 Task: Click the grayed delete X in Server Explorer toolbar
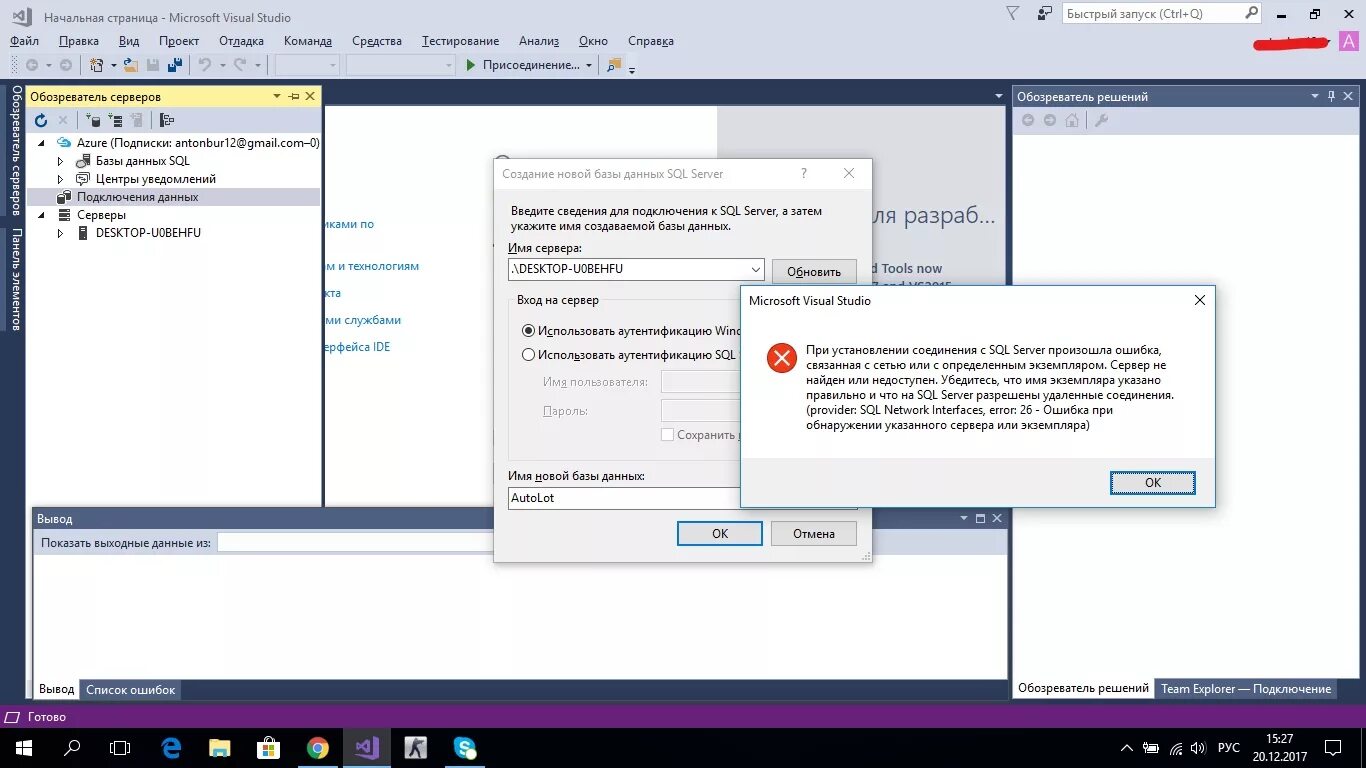pos(63,120)
